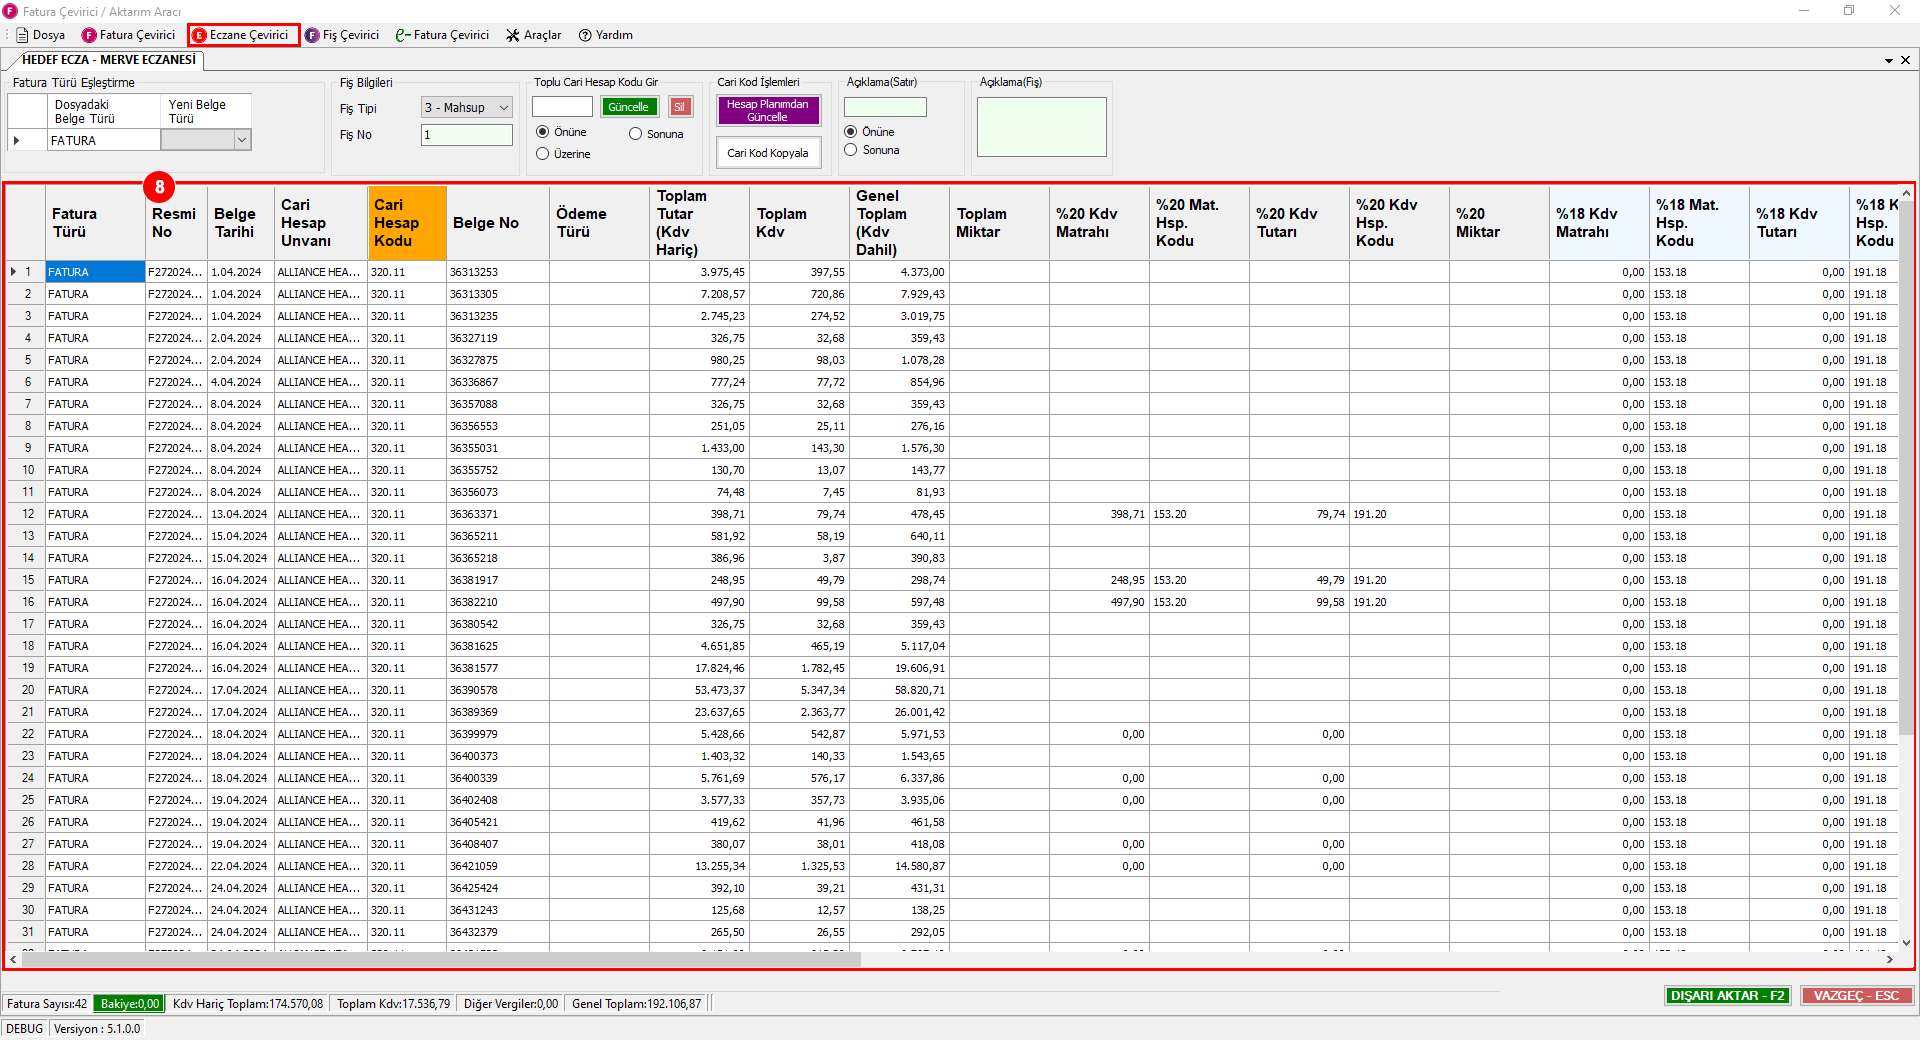Click the Yardım question mark icon
1920x1040 pixels.
[x=585, y=35]
